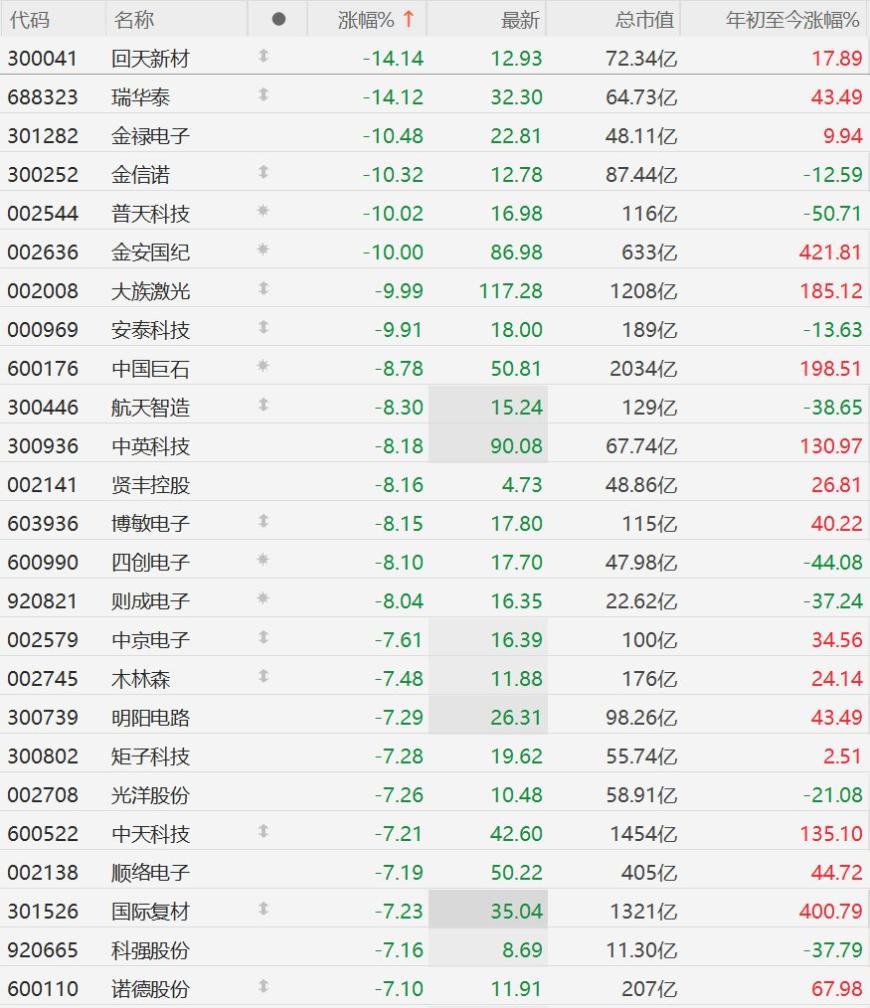This screenshot has width=870, height=1008.
Task: Click the star marker icon in the 四创电子 row
Action: click(x=262, y=559)
